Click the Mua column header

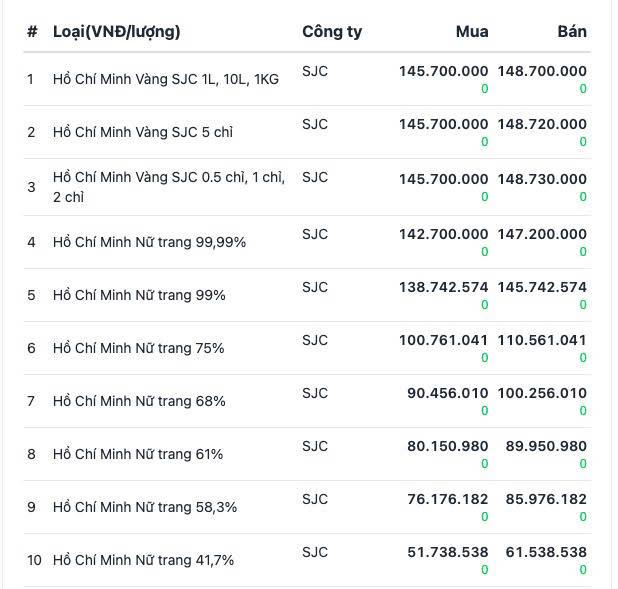(472, 32)
